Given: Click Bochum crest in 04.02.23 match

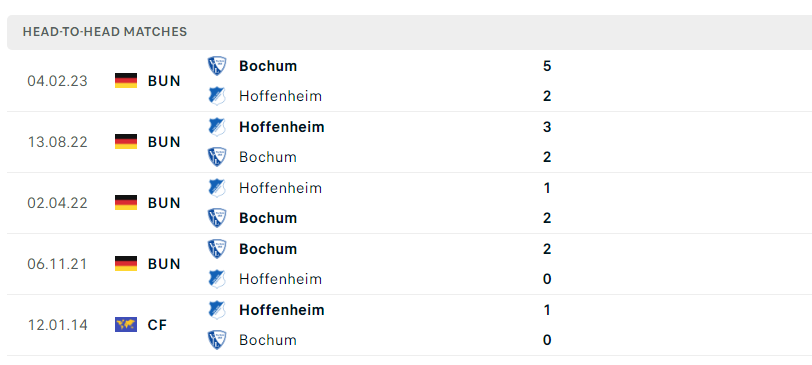Looking at the screenshot, I should [217, 66].
